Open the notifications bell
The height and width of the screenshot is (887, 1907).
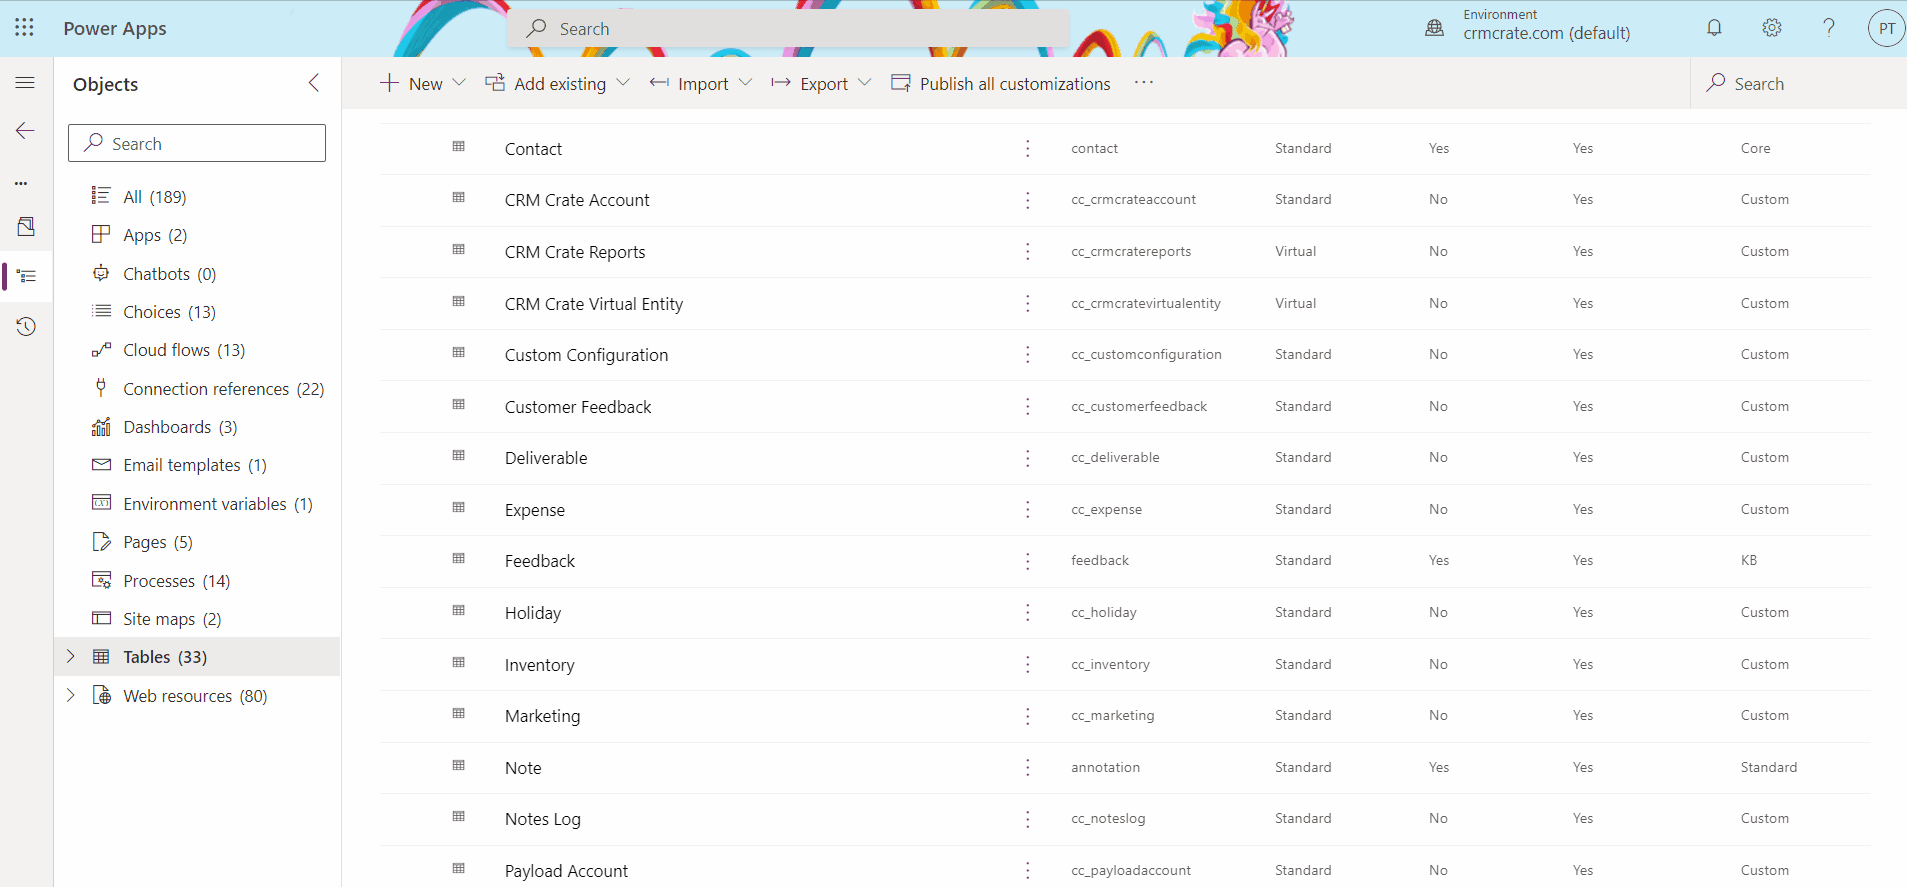point(1714,28)
